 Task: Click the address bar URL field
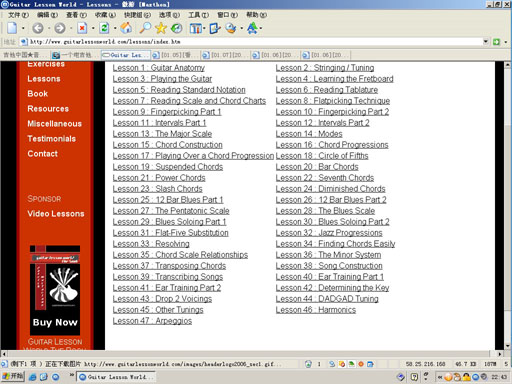pos(253,42)
